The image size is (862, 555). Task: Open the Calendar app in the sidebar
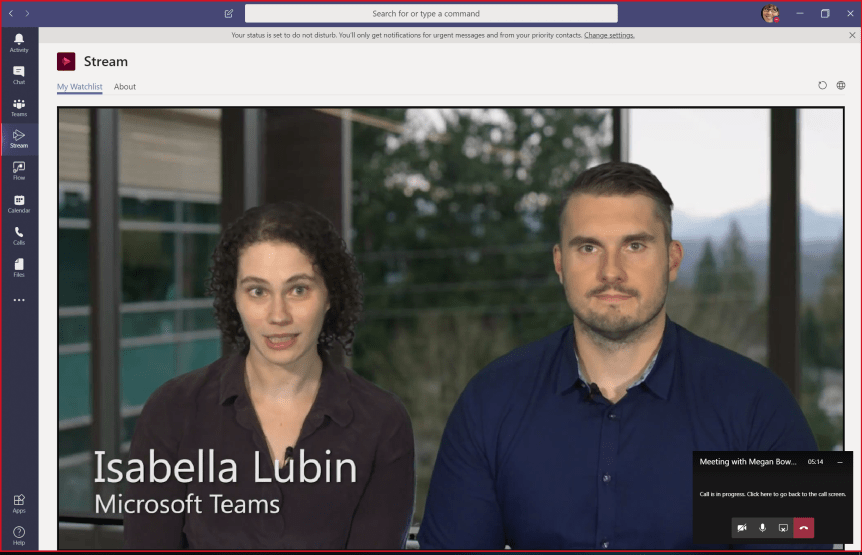[x=19, y=203]
